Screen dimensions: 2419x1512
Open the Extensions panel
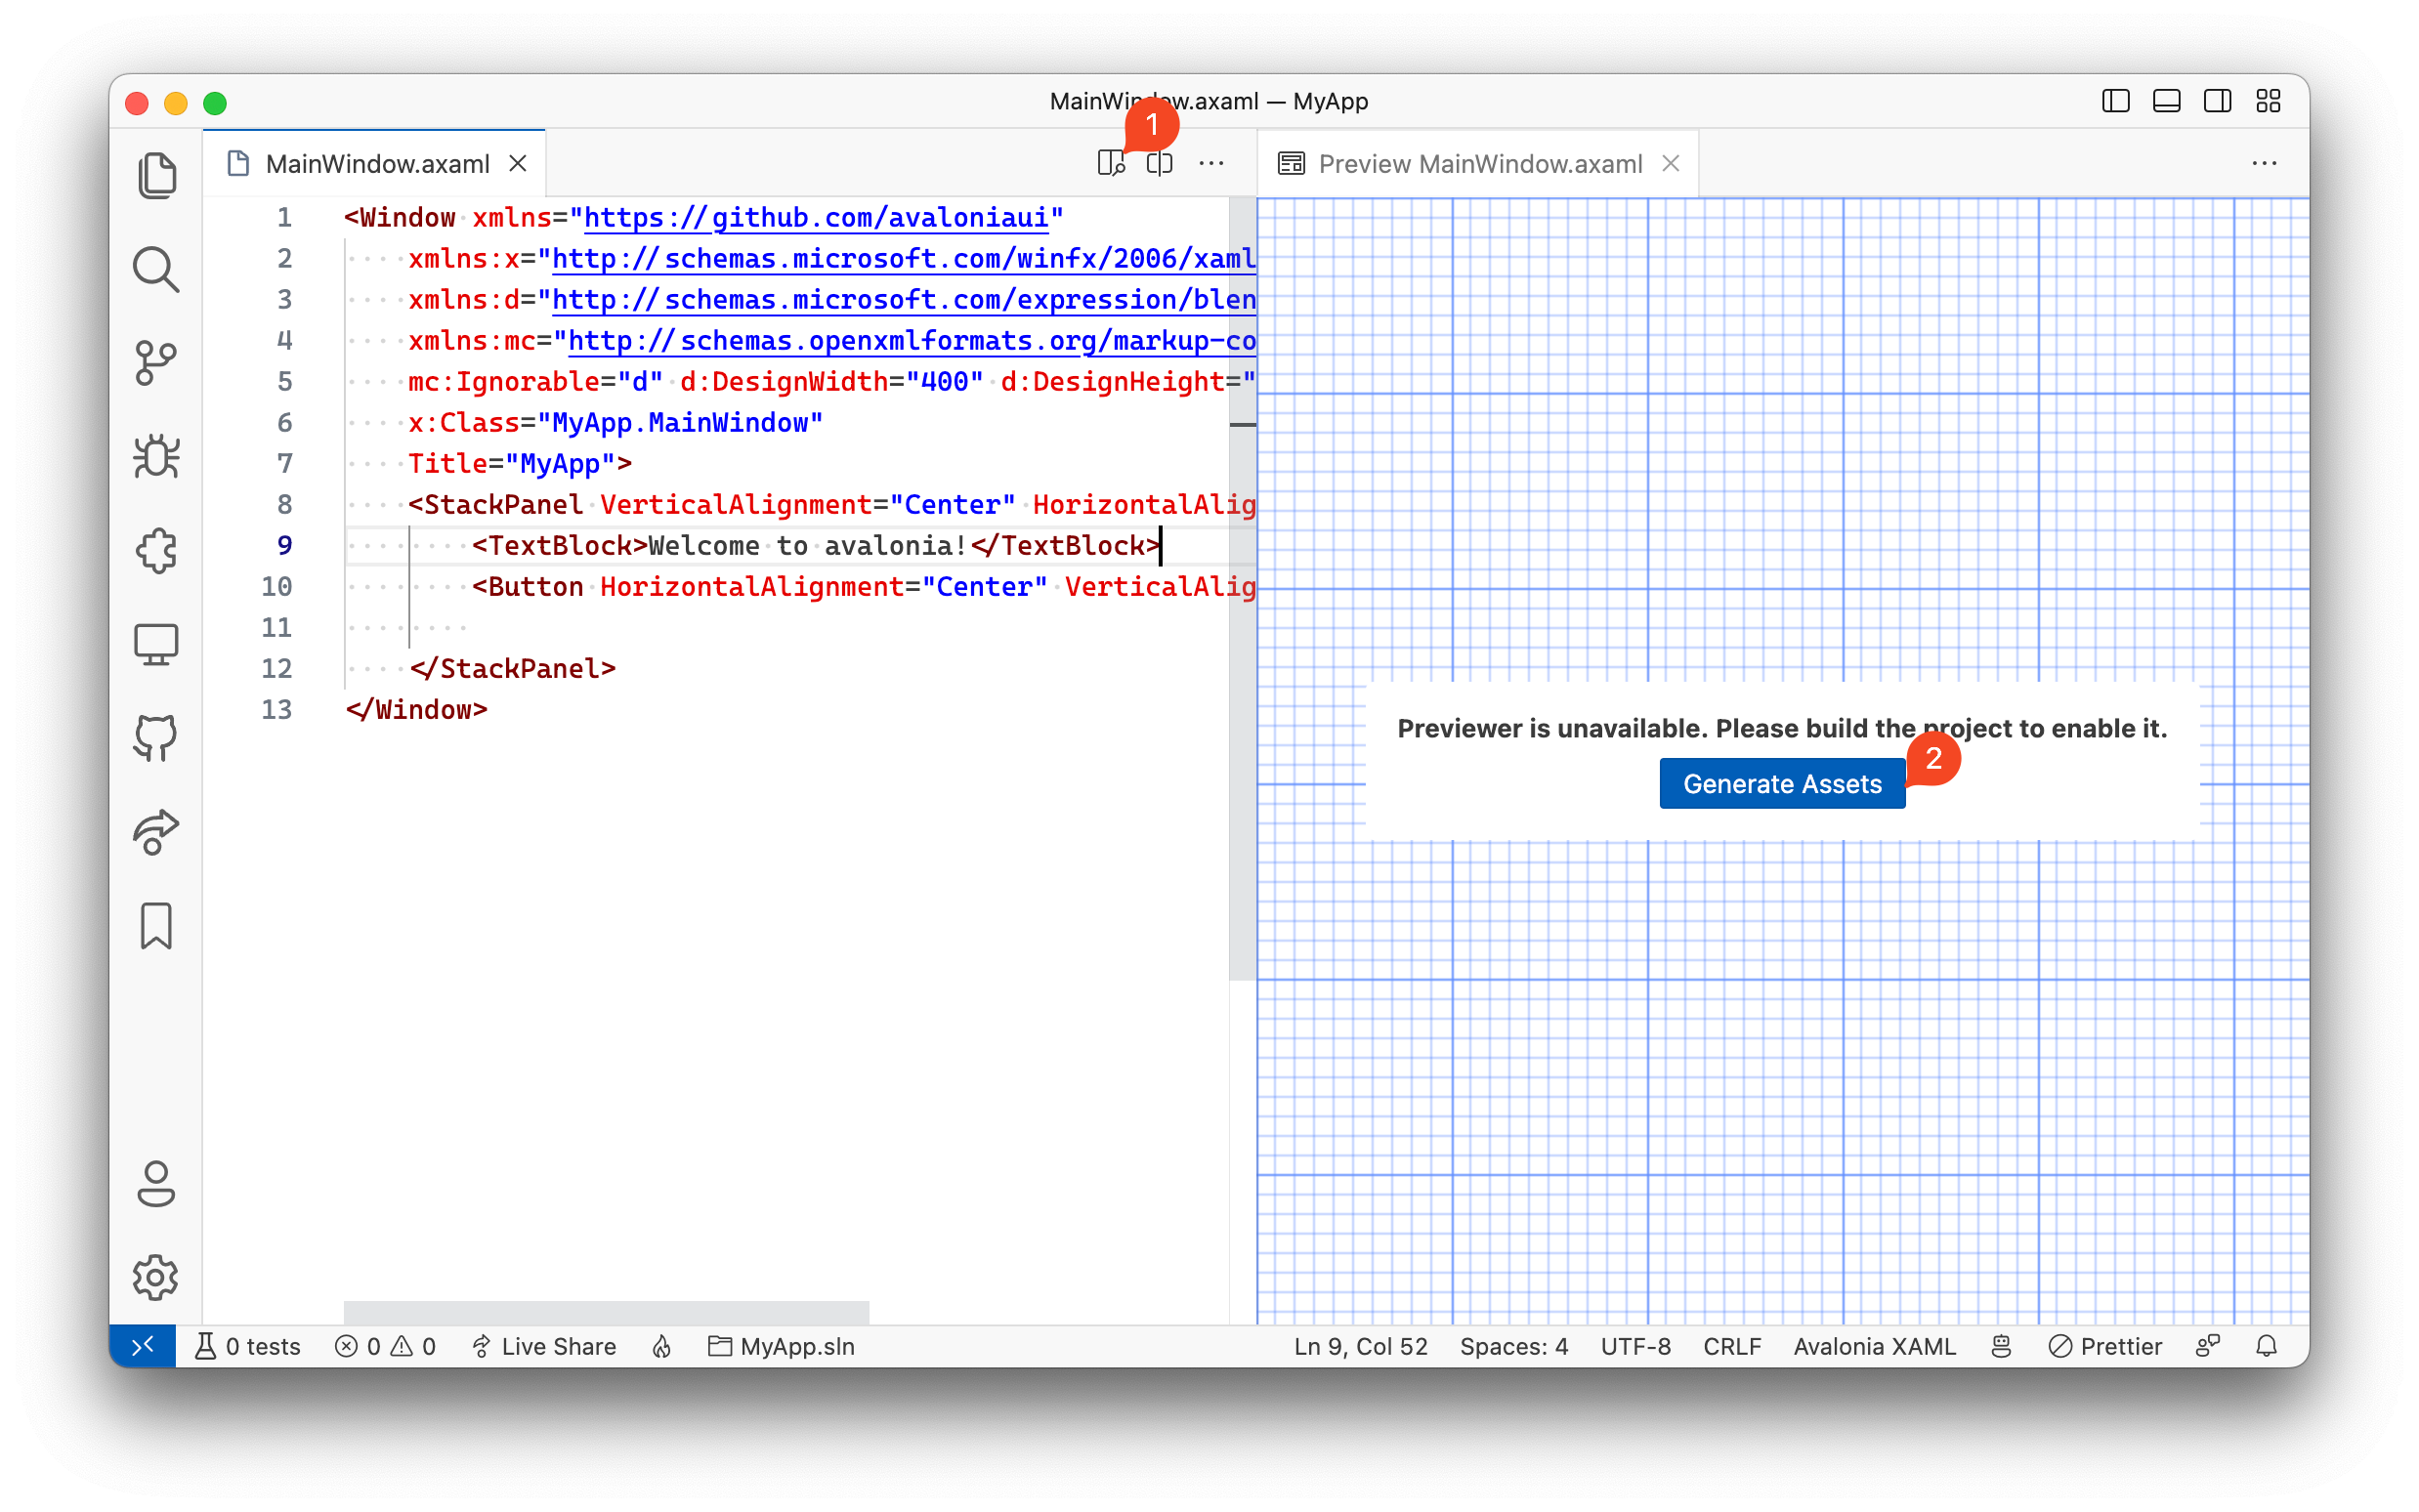pos(155,551)
